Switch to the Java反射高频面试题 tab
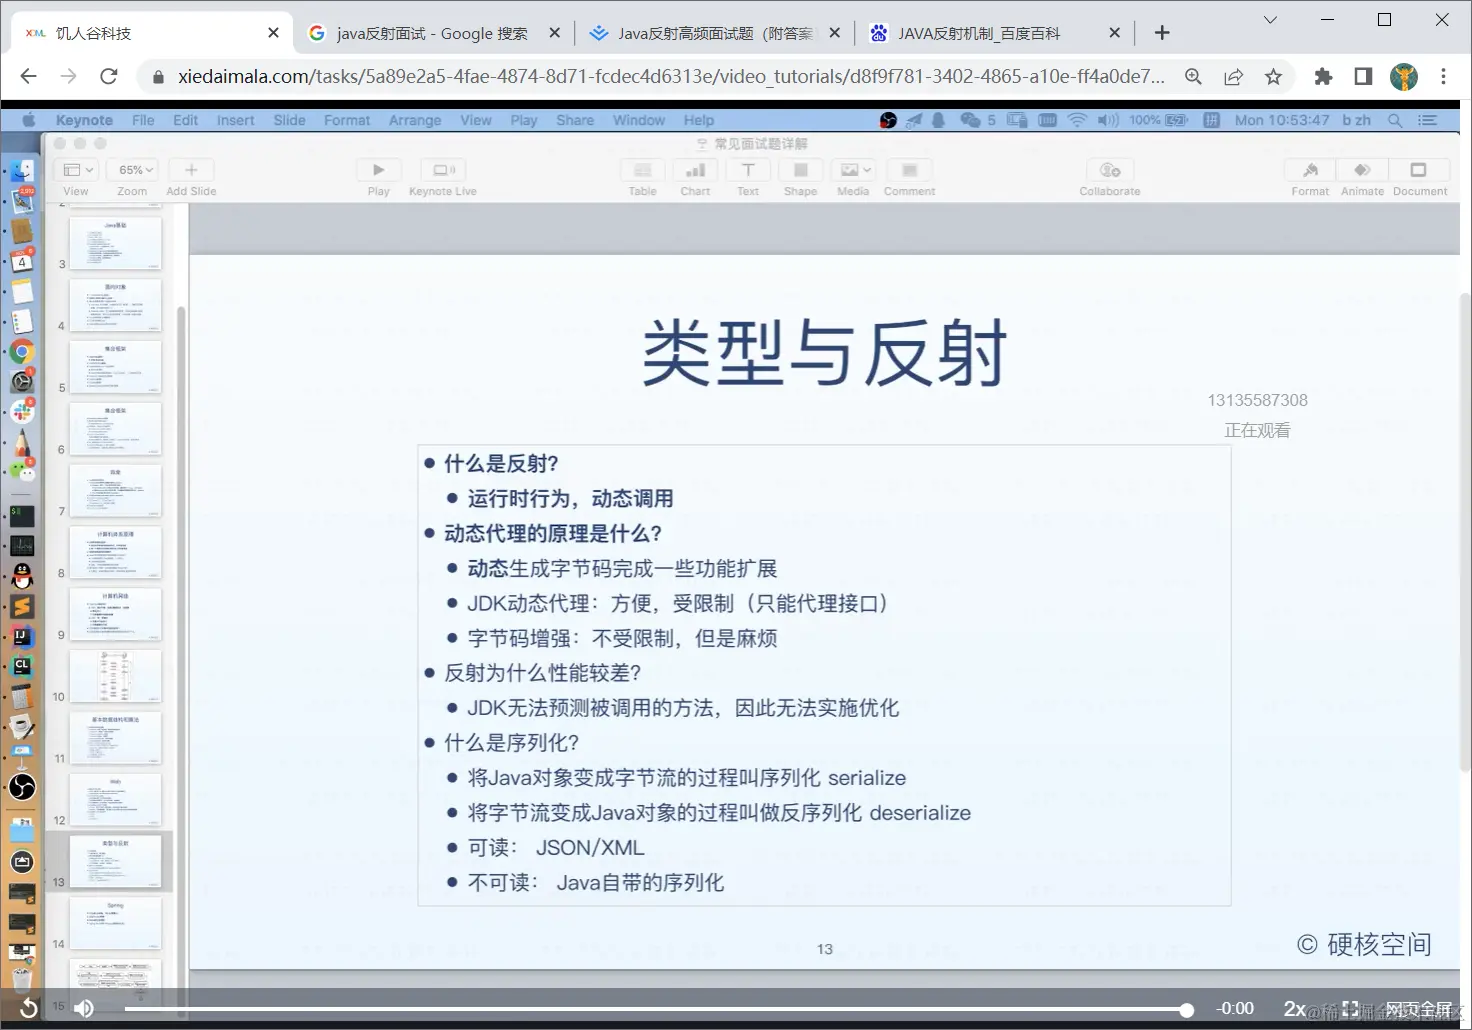The height and width of the screenshot is (1030, 1472). (714, 33)
